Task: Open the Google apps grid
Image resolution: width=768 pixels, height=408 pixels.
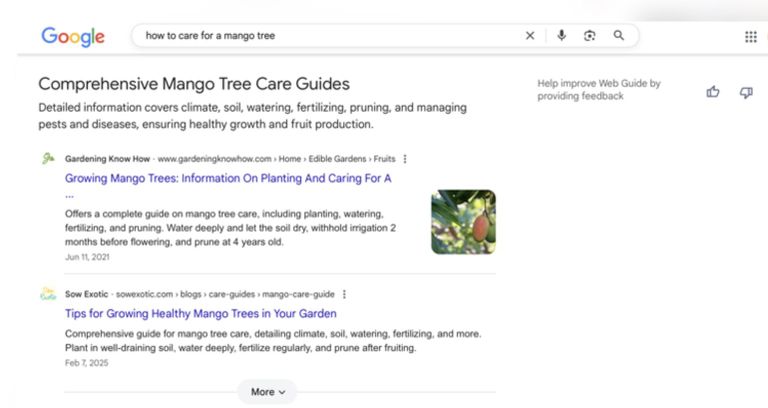Action: point(750,37)
